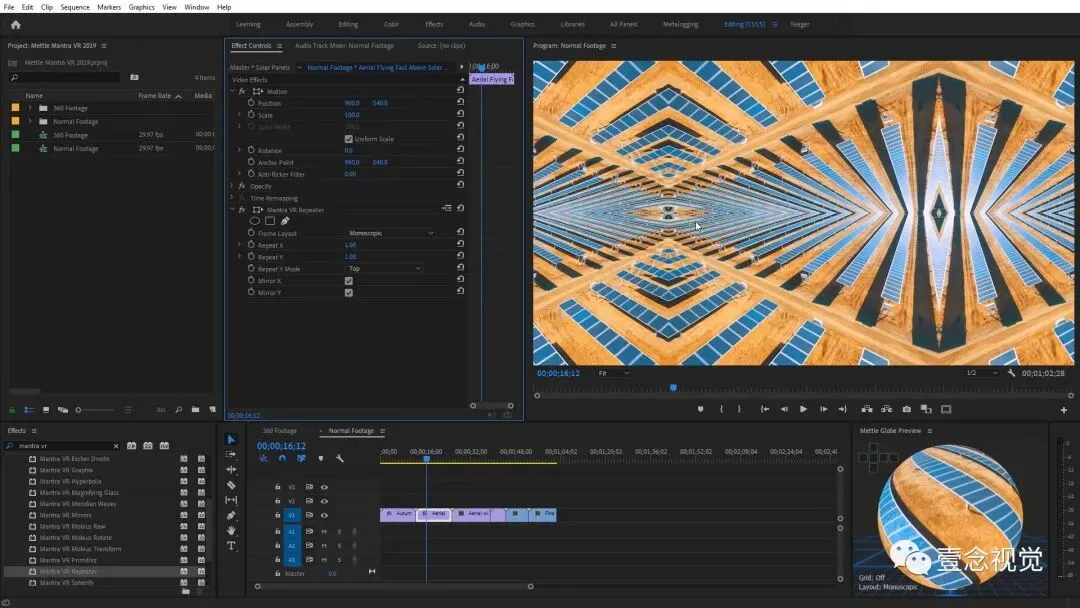Viewport: 1080px width, 608px height.
Task: Click the ellipse mask tool under Mantra VR Repeater
Action: click(255, 221)
